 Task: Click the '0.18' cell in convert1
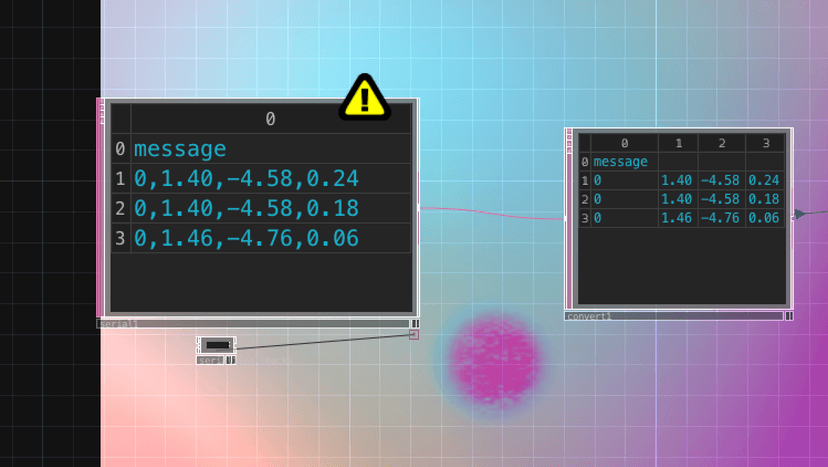click(766, 199)
